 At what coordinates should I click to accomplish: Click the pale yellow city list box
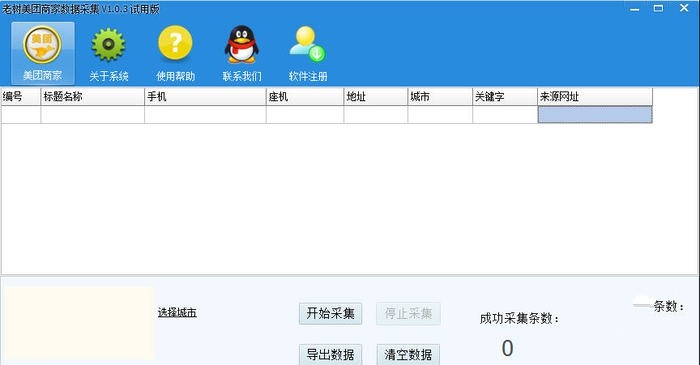(80, 323)
